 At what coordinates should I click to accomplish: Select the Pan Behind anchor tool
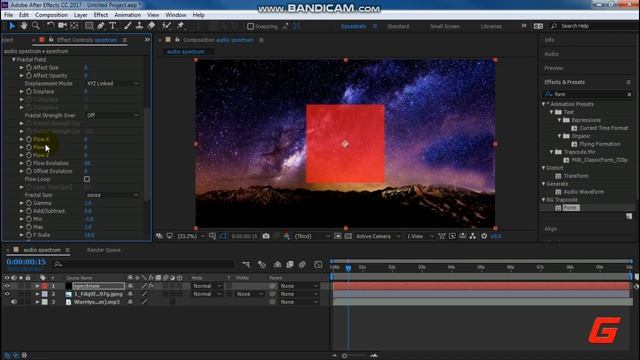(74, 26)
